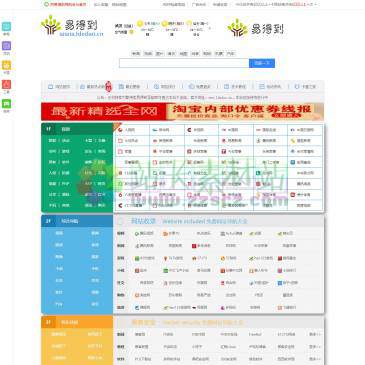Click the green icon in the sidebar
Image resolution: width=365 pixels, height=365 pixels.
(6, 104)
